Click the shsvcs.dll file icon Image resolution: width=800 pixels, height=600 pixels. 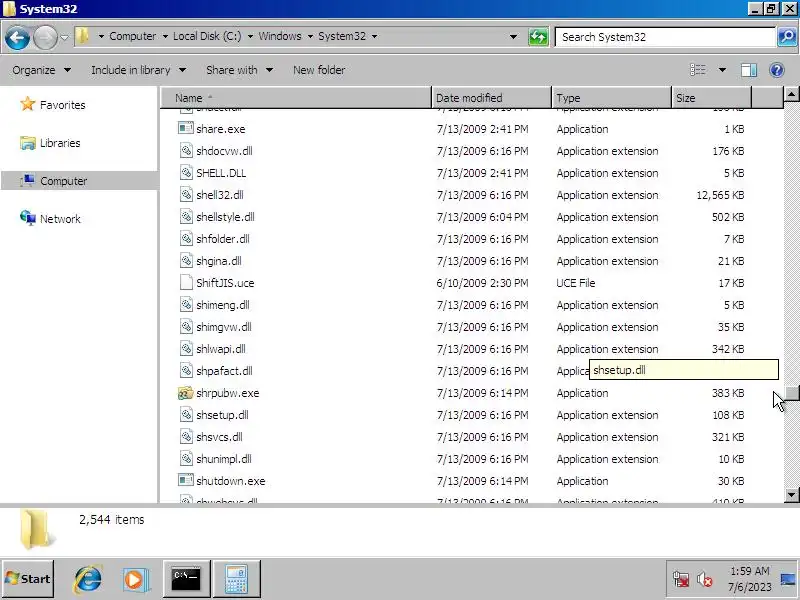point(186,436)
